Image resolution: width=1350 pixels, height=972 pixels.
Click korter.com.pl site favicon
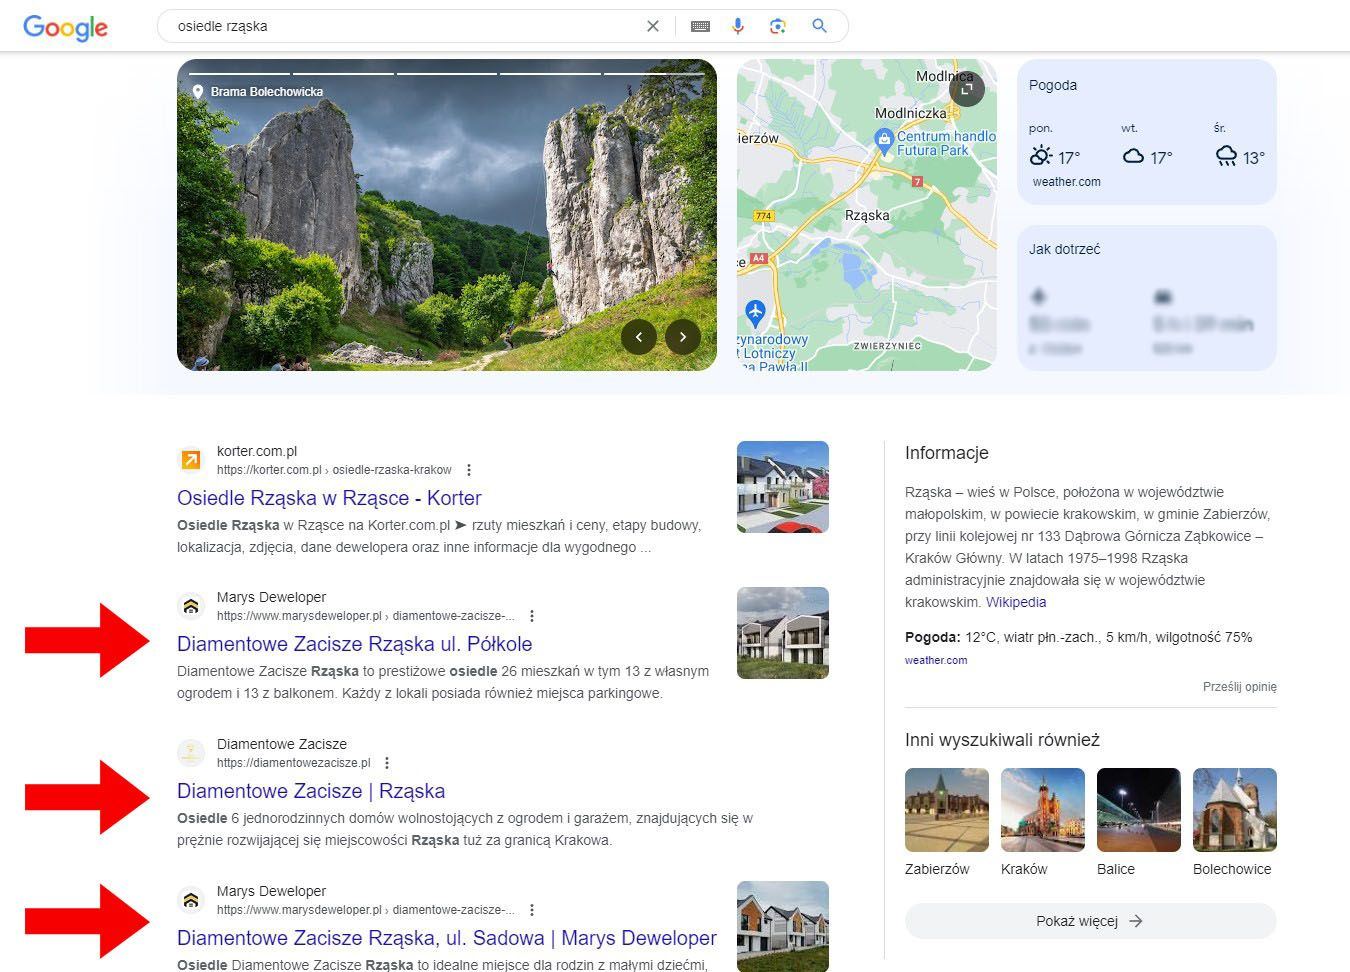click(x=191, y=460)
